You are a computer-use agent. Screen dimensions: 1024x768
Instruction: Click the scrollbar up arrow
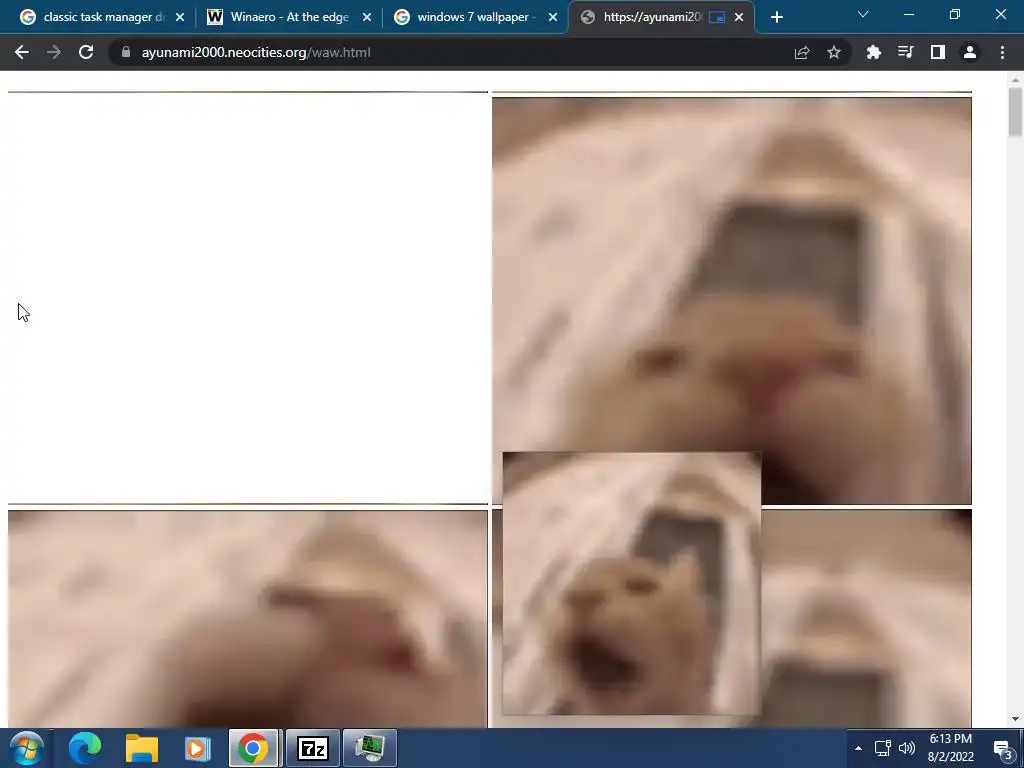click(1015, 80)
